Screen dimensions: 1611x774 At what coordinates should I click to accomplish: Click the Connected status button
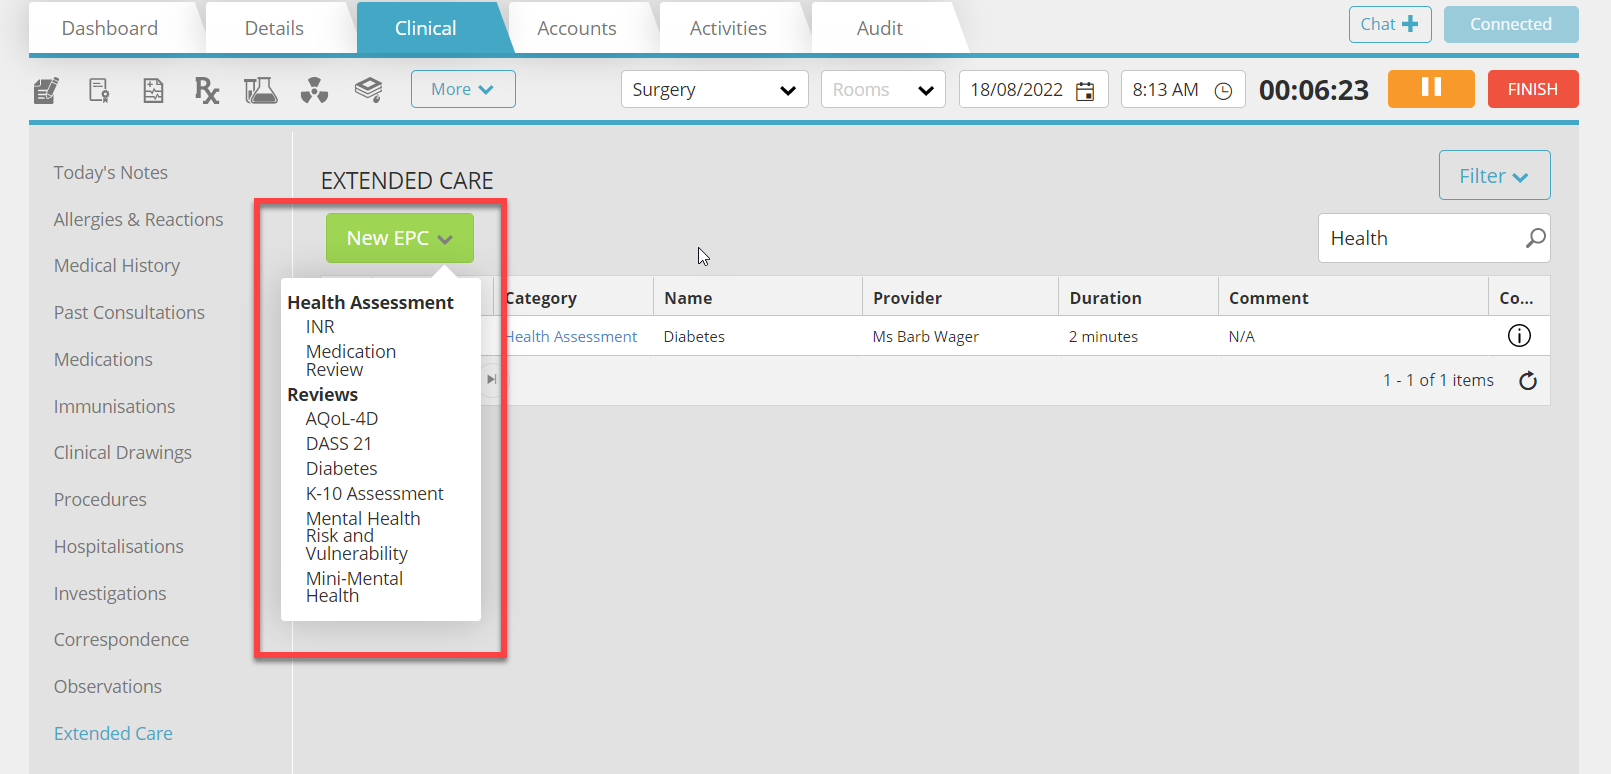click(x=1511, y=24)
